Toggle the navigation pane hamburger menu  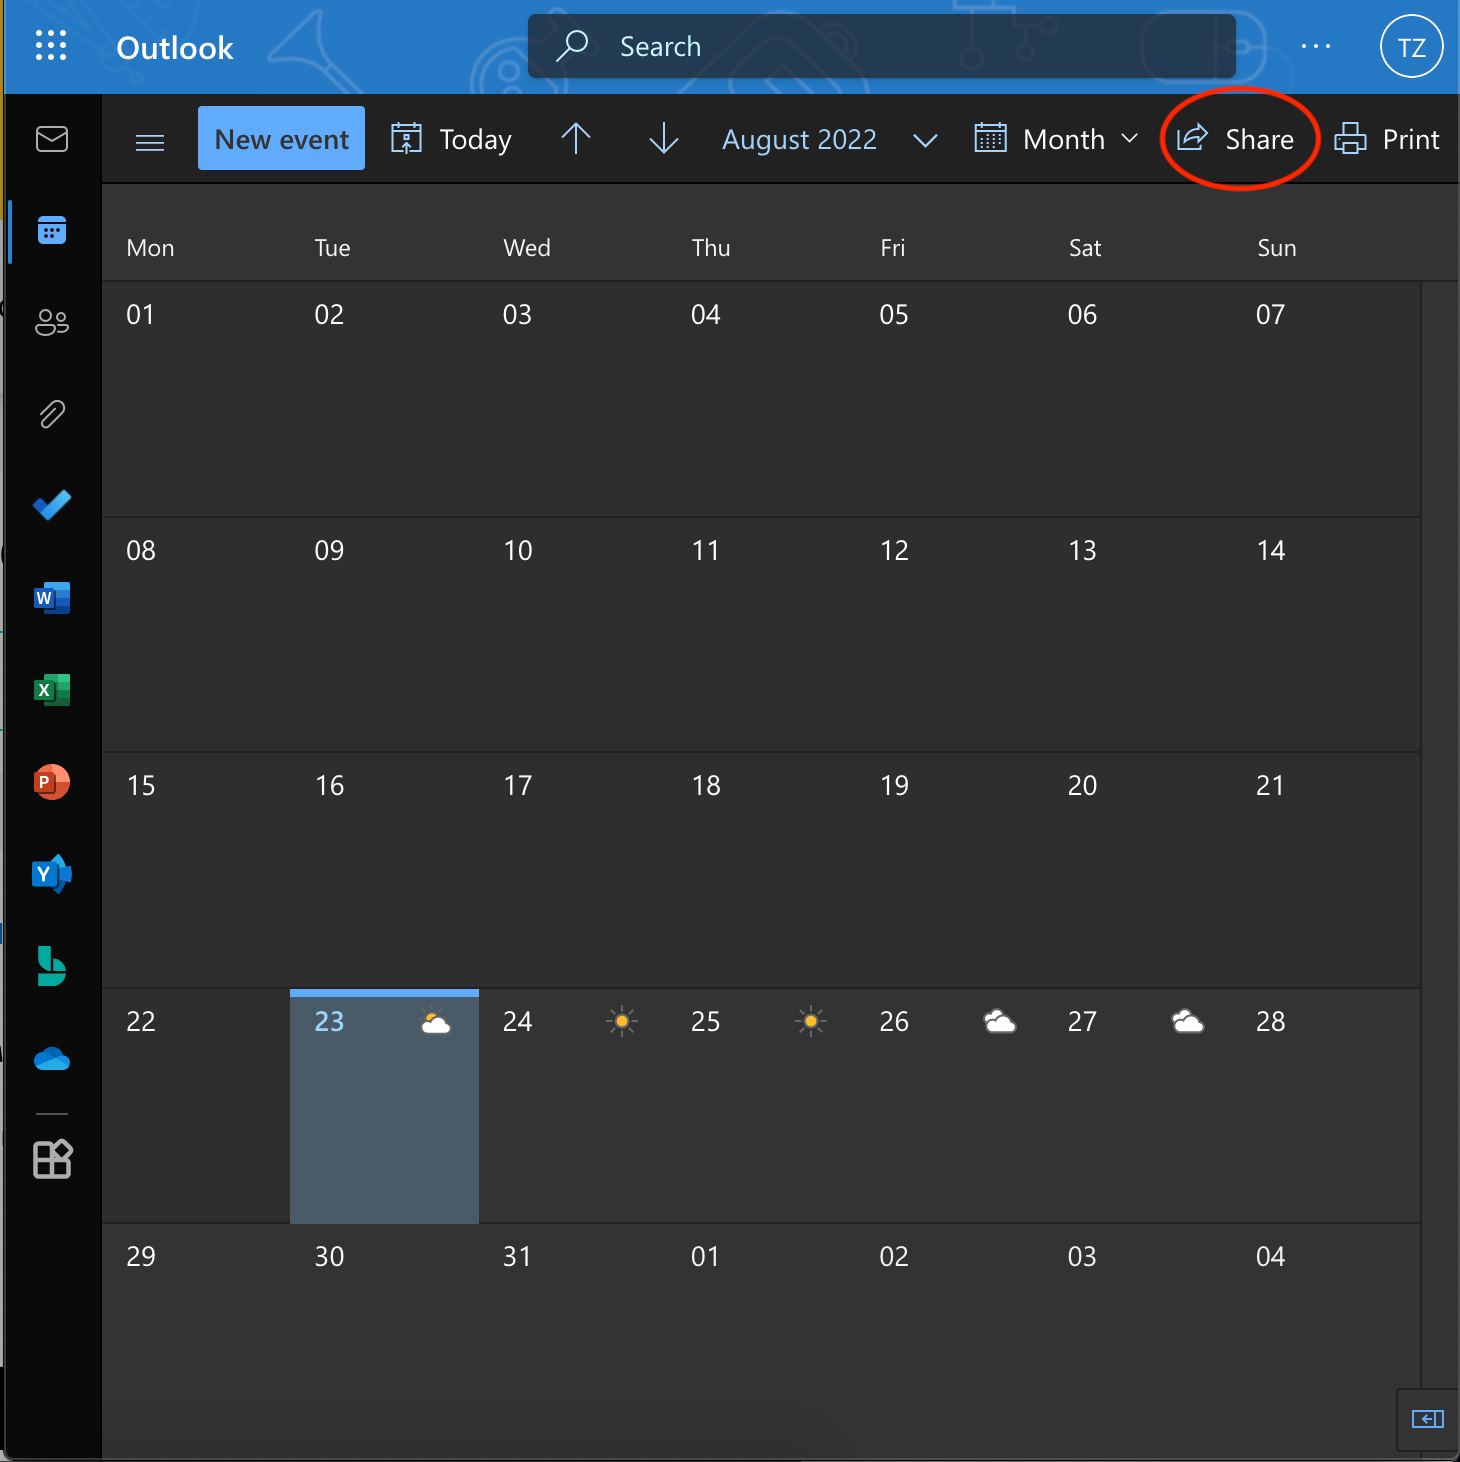click(150, 142)
